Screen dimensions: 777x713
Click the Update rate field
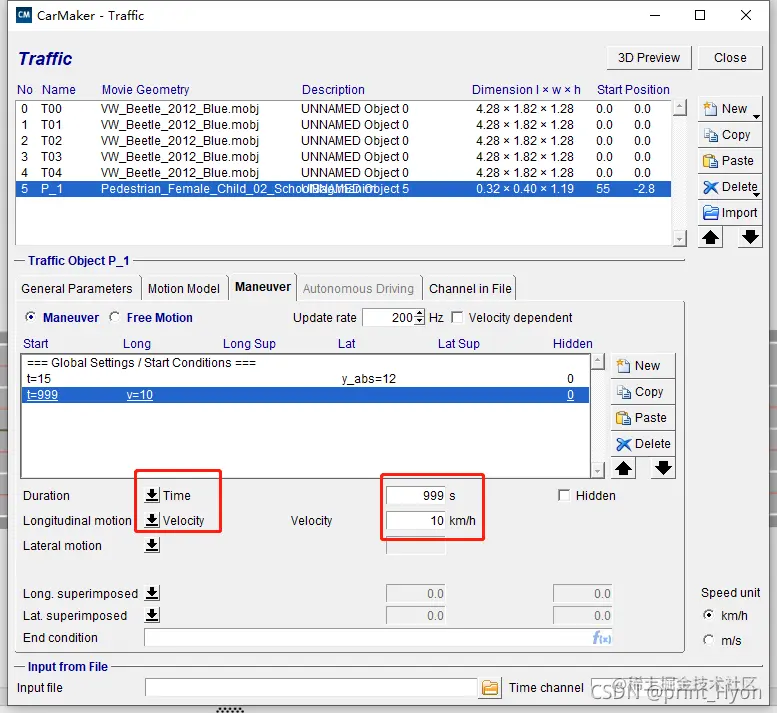point(388,318)
